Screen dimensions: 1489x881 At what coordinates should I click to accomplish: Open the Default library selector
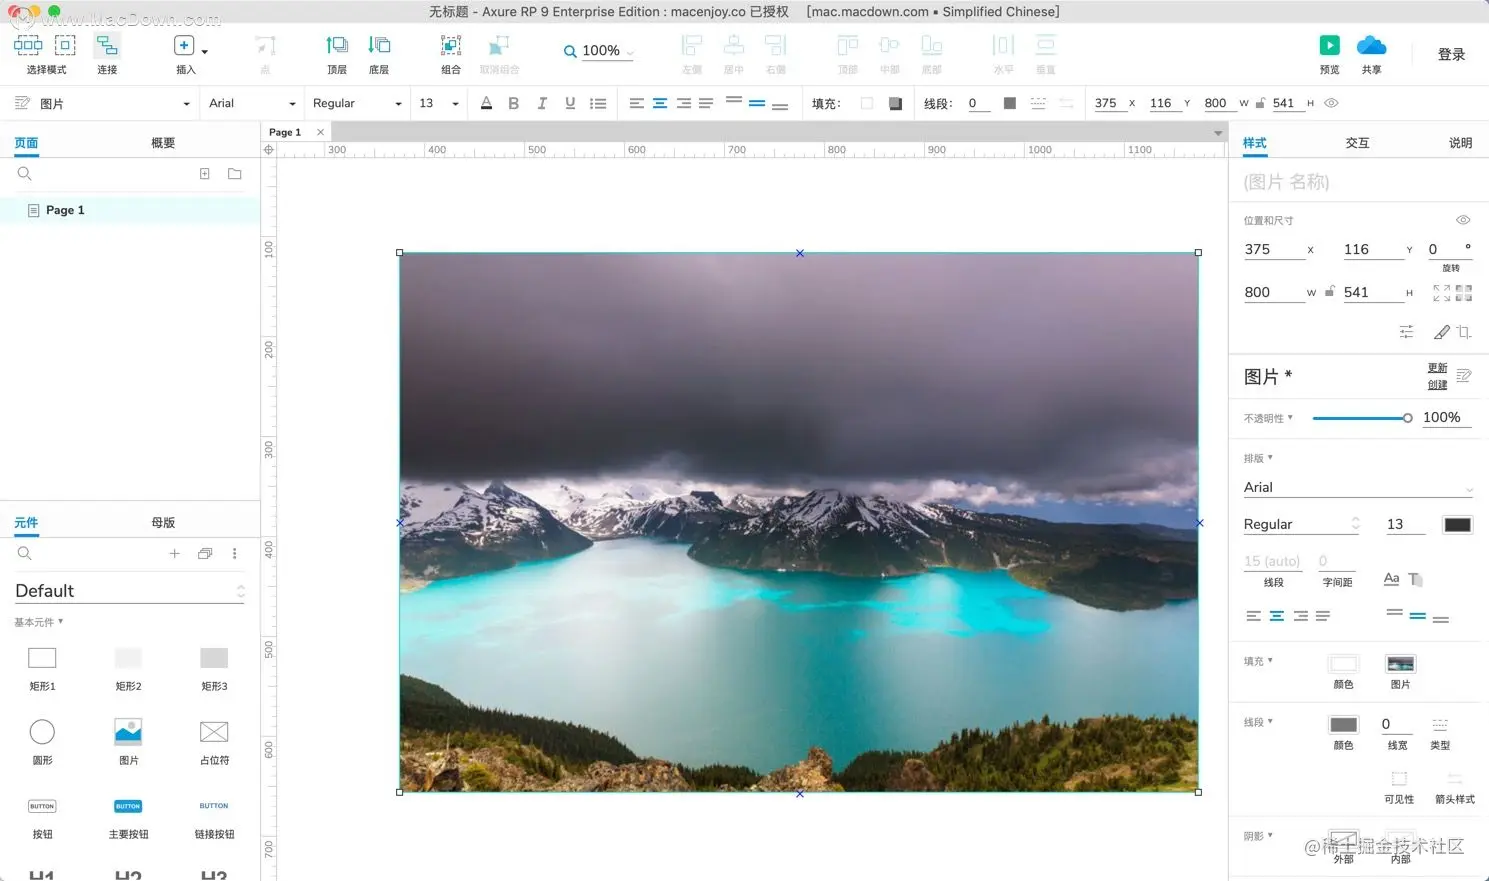pyautogui.click(x=130, y=591)
